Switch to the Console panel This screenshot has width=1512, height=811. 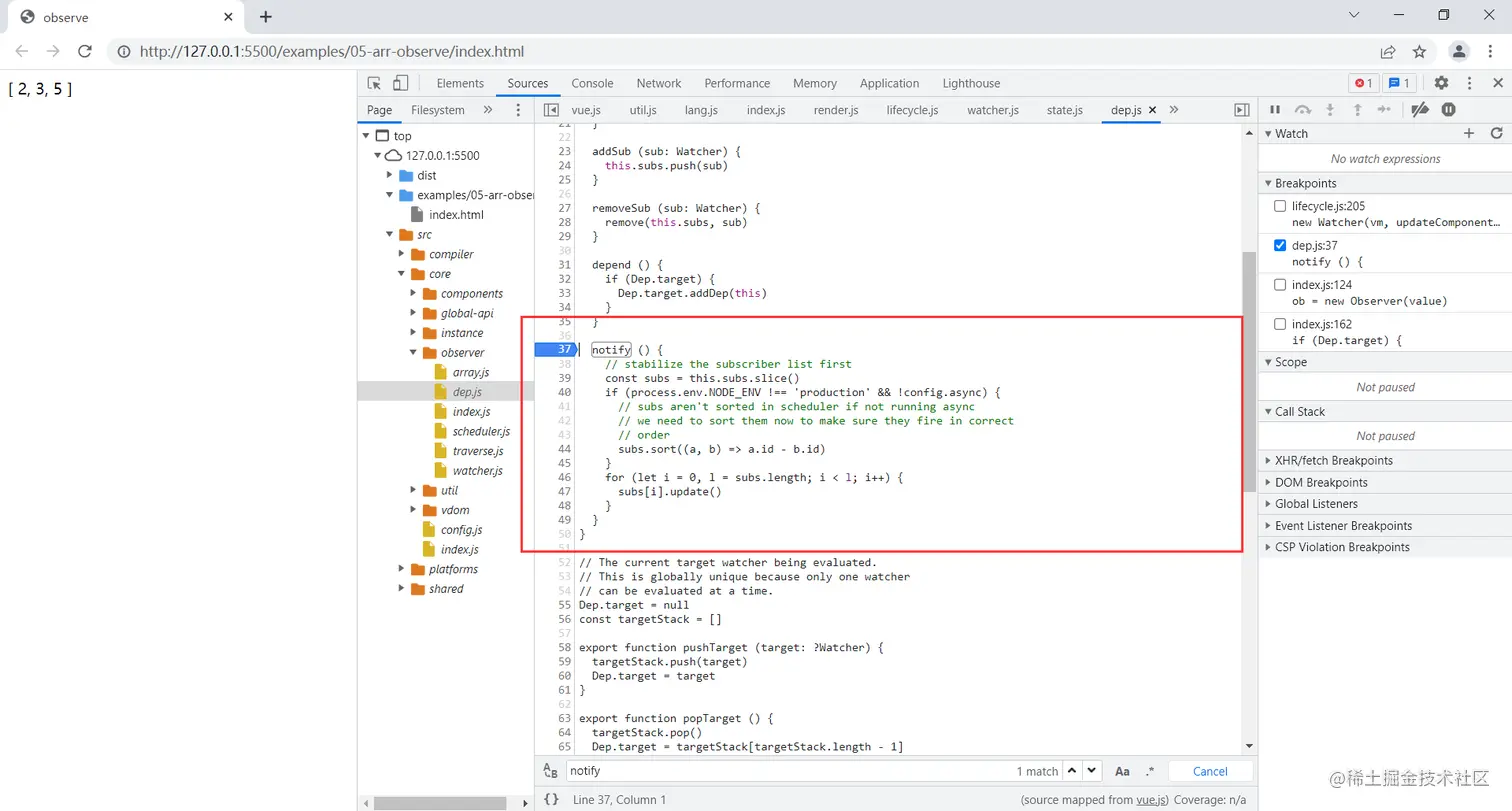[592, 83]
